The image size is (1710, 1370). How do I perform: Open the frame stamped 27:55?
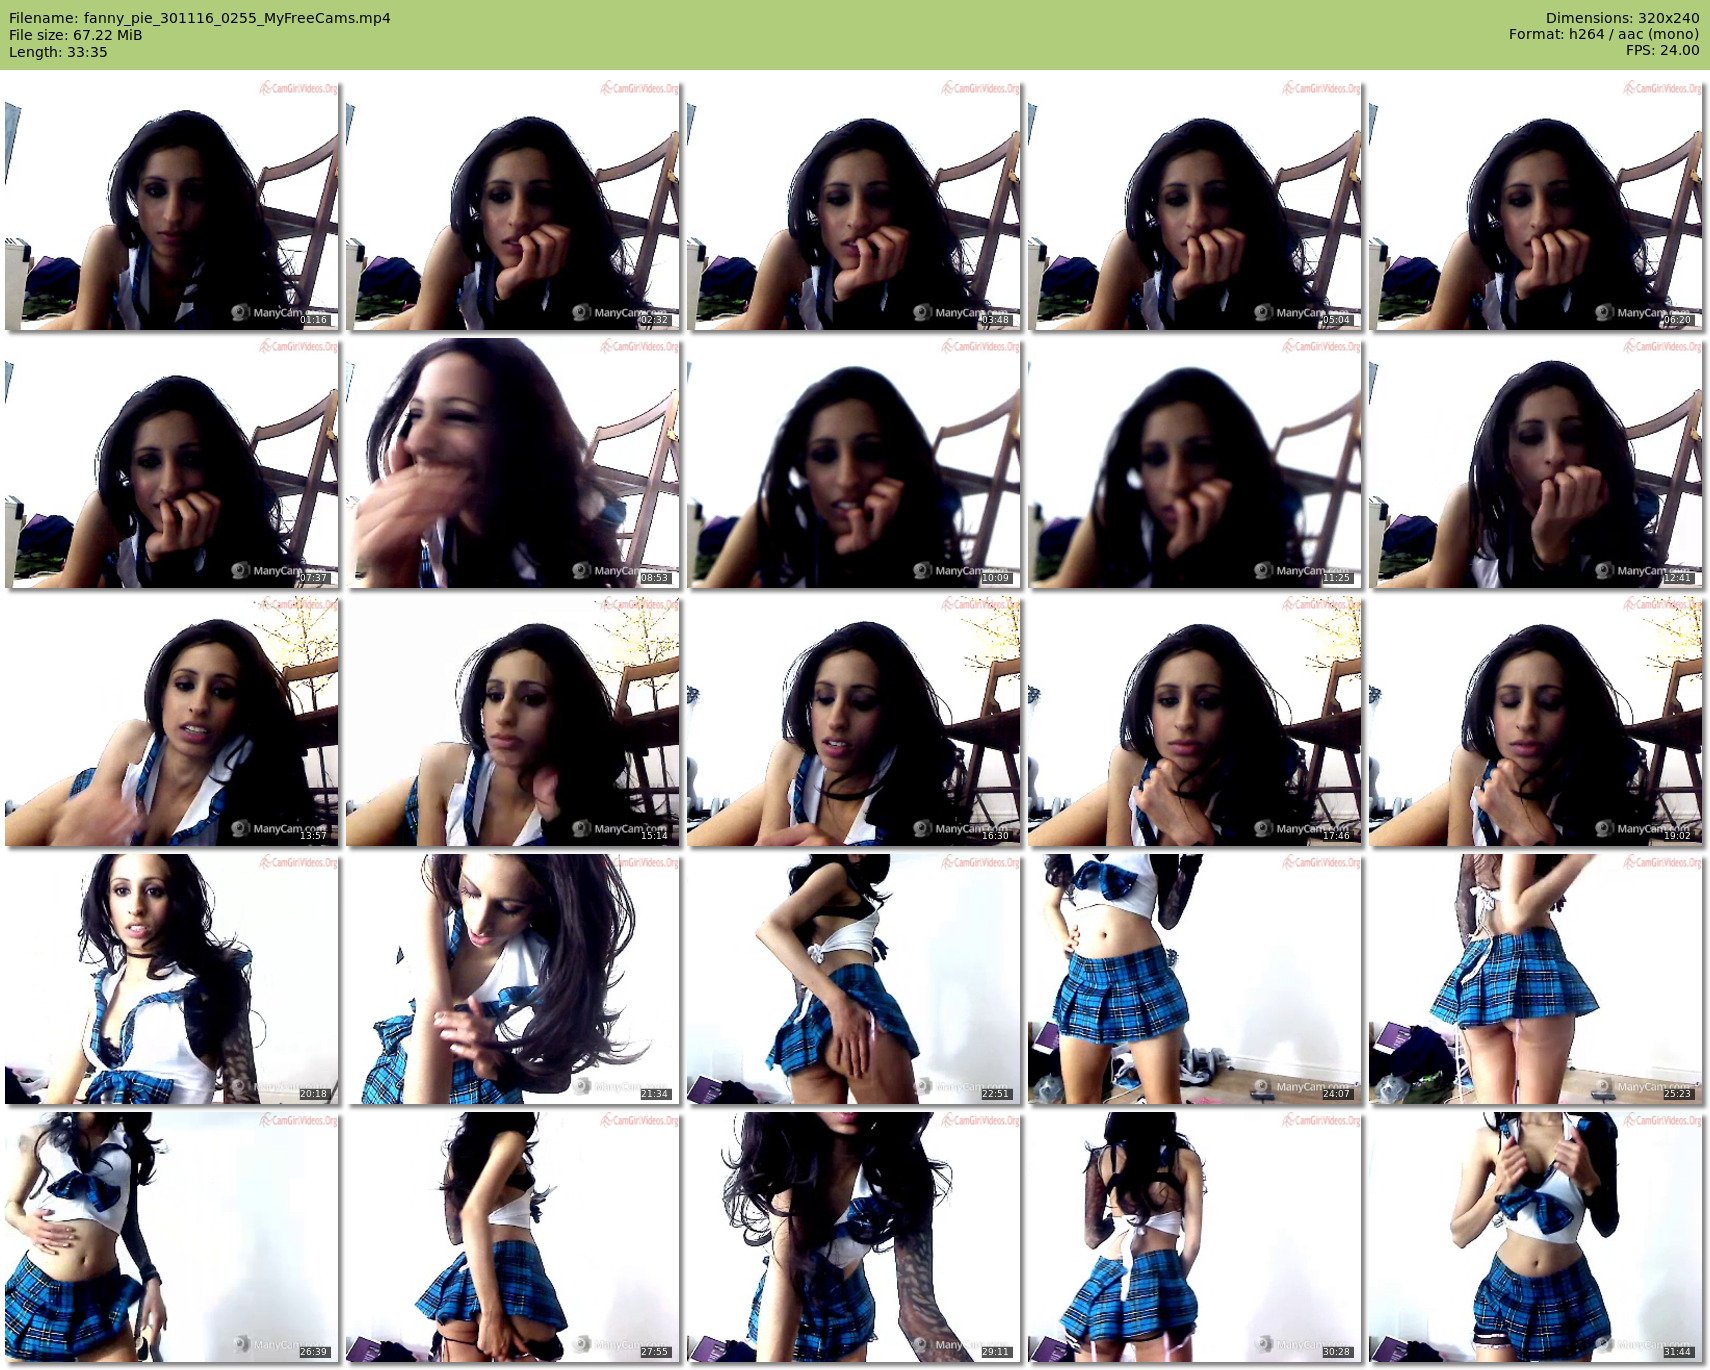tap(512, 1237)
